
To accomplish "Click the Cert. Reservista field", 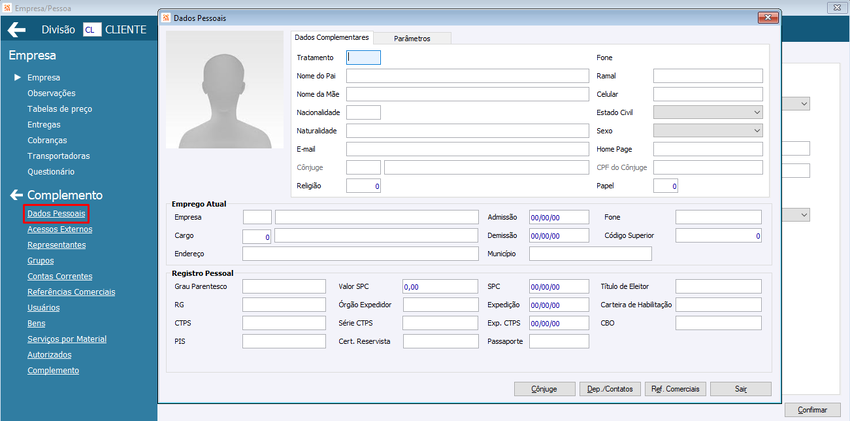I will tap(441, 341).
